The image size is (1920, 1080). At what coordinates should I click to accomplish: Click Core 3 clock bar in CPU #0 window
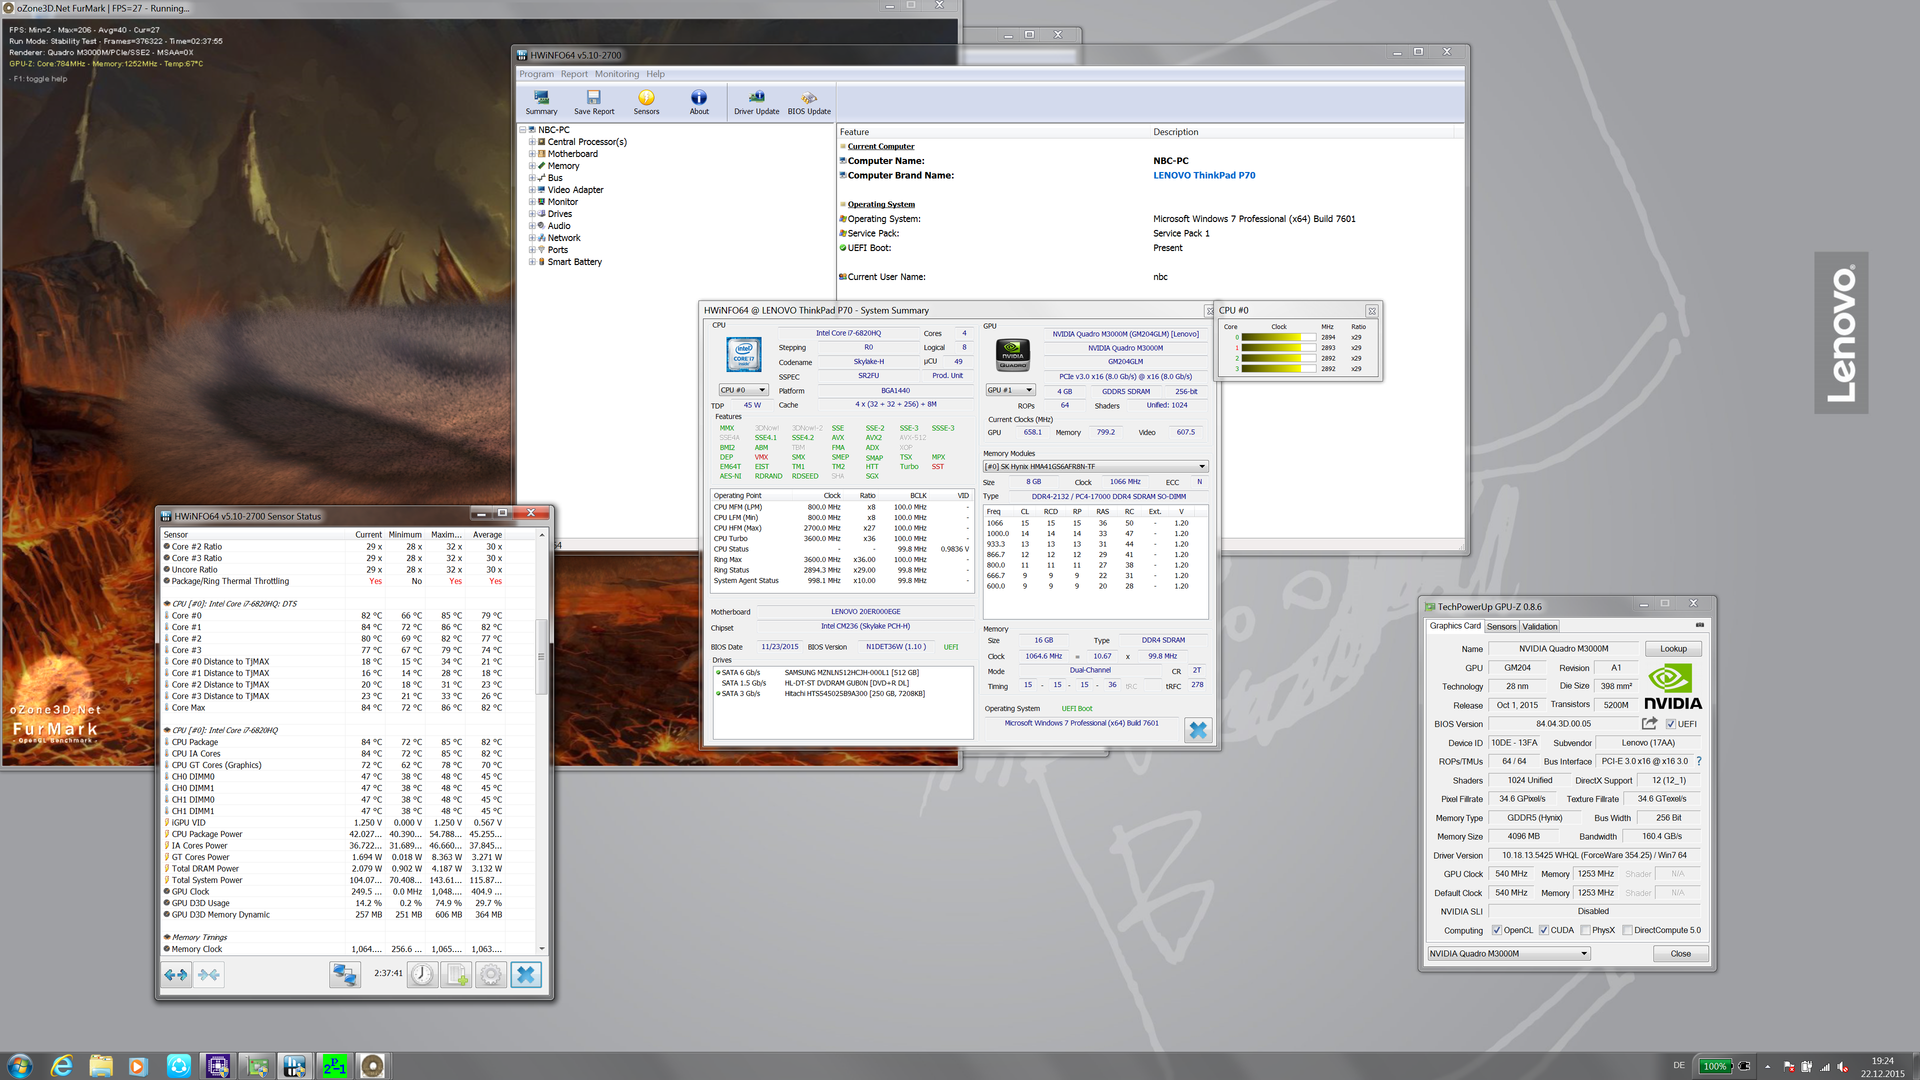tap(1279, 369)
